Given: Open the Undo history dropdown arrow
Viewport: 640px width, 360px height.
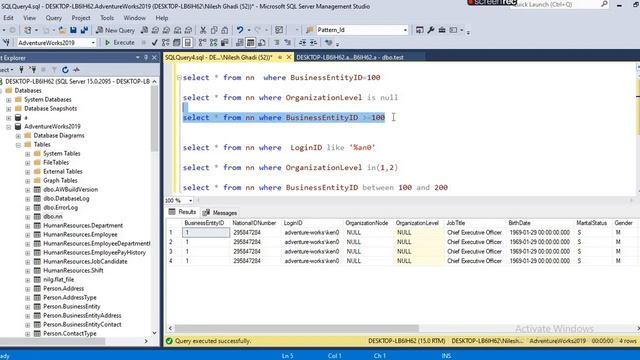Looking at the screenshot, I should coord(249,30).
